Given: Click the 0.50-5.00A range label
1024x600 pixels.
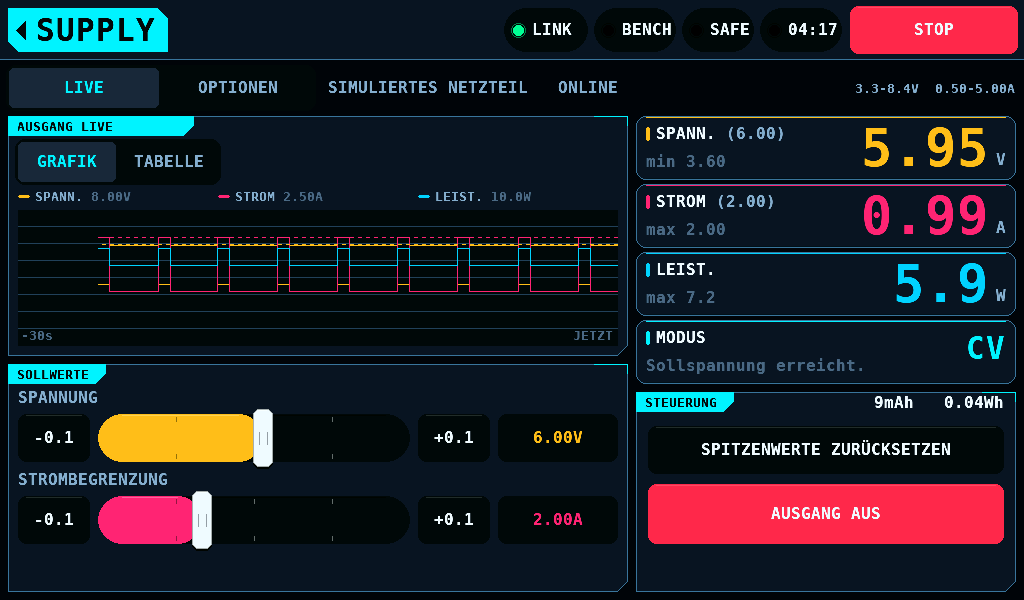Looking at the screenshot, I should pyautogui.click(x=974, y=89).
